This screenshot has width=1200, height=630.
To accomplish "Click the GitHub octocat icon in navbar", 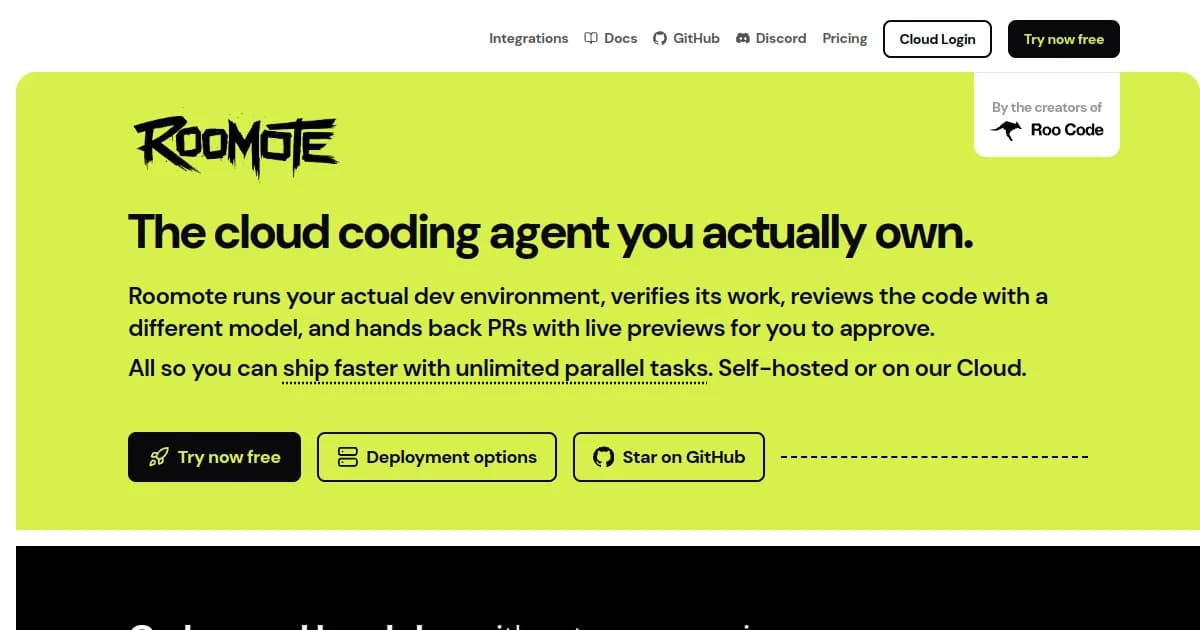I will pos(660,38).
